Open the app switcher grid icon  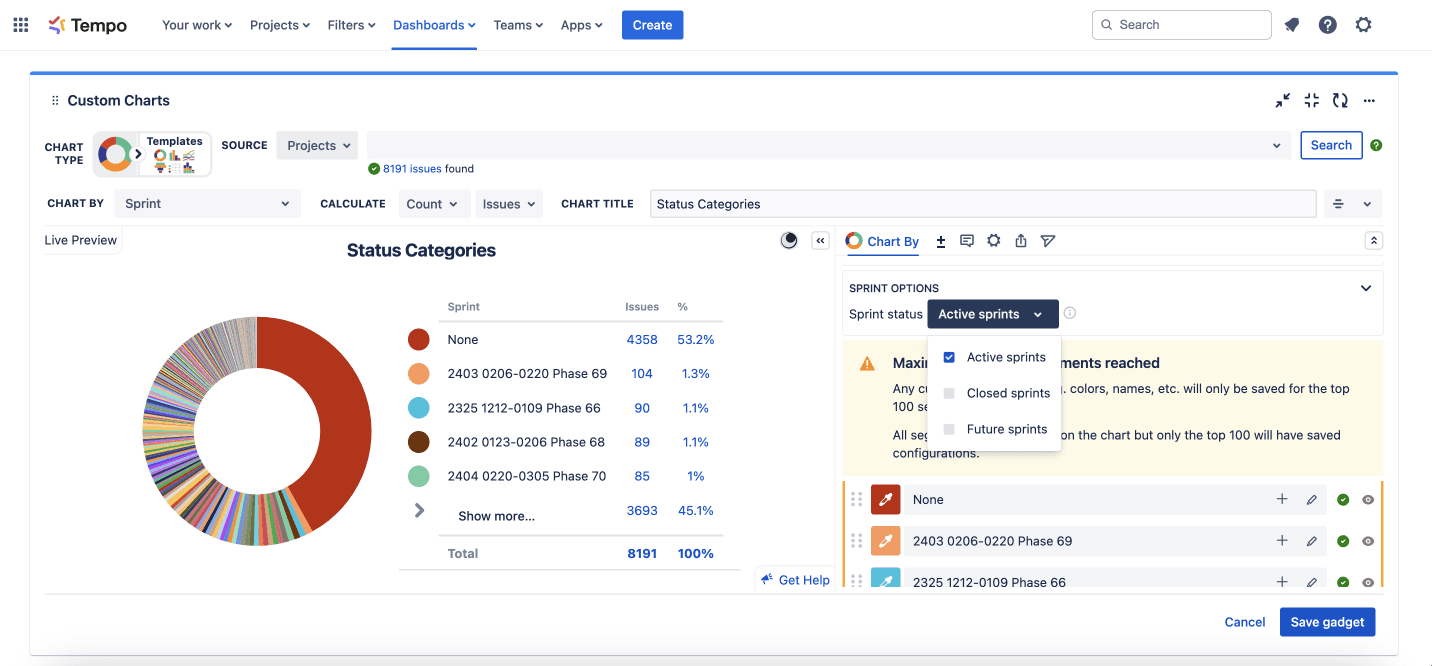click(20, 25)
